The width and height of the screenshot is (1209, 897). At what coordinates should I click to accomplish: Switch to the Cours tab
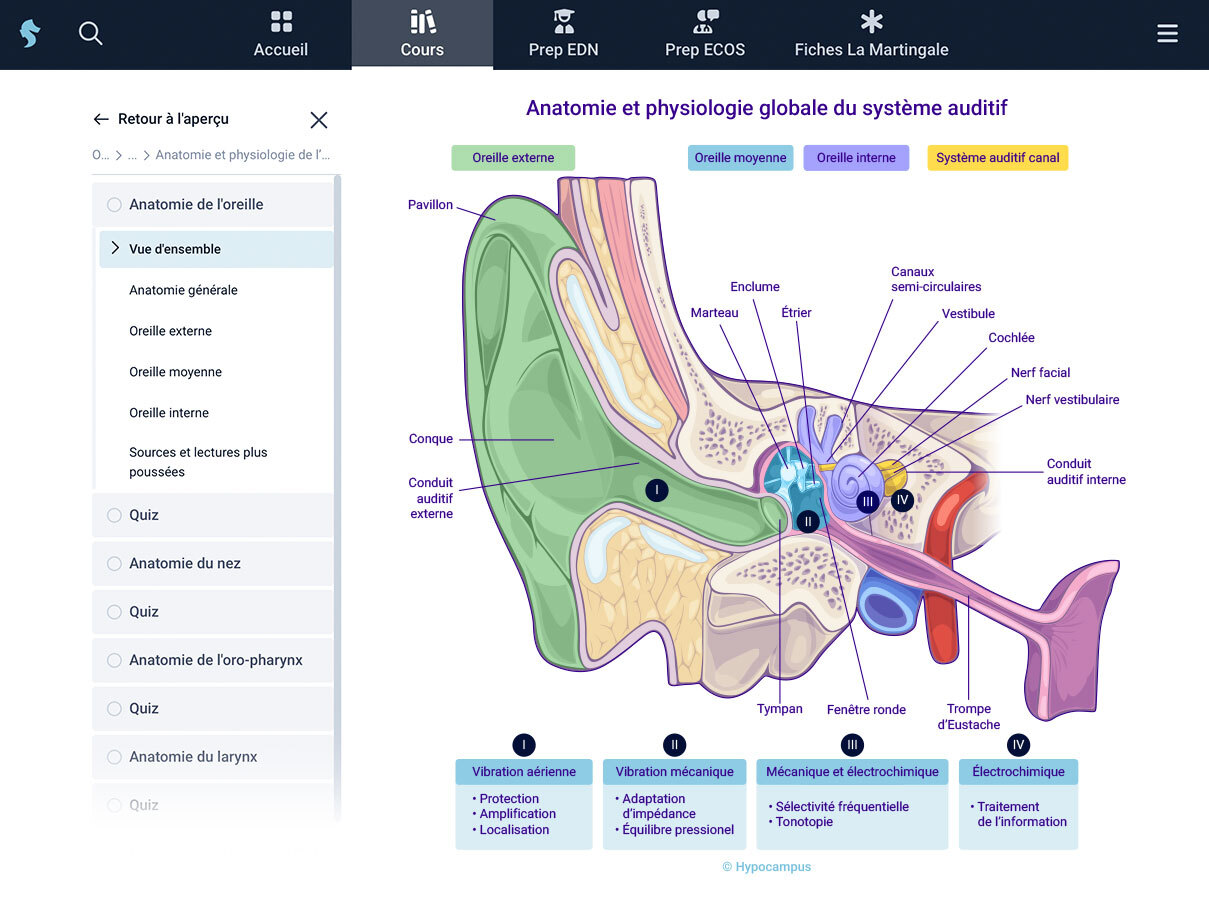coord(422,35)
